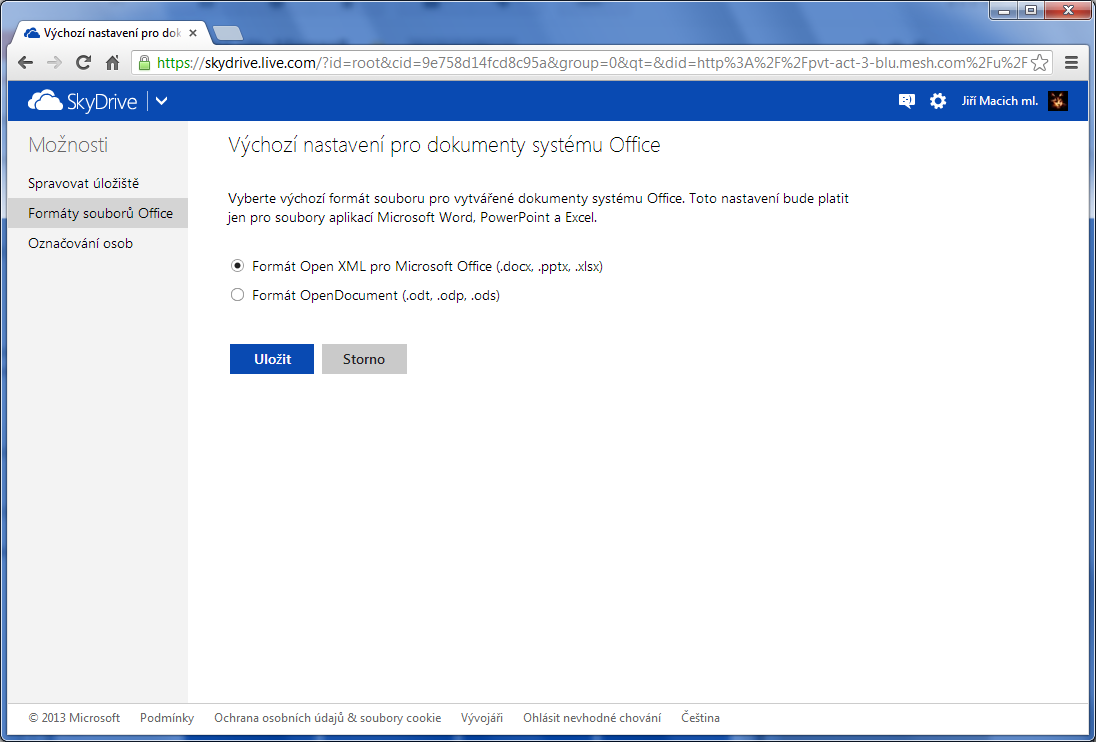Image resolution: width=1096 pixels, height=742 pixels.
Task: Select Formáty souborů Office in the sidebar
Action: click(98, 213)
